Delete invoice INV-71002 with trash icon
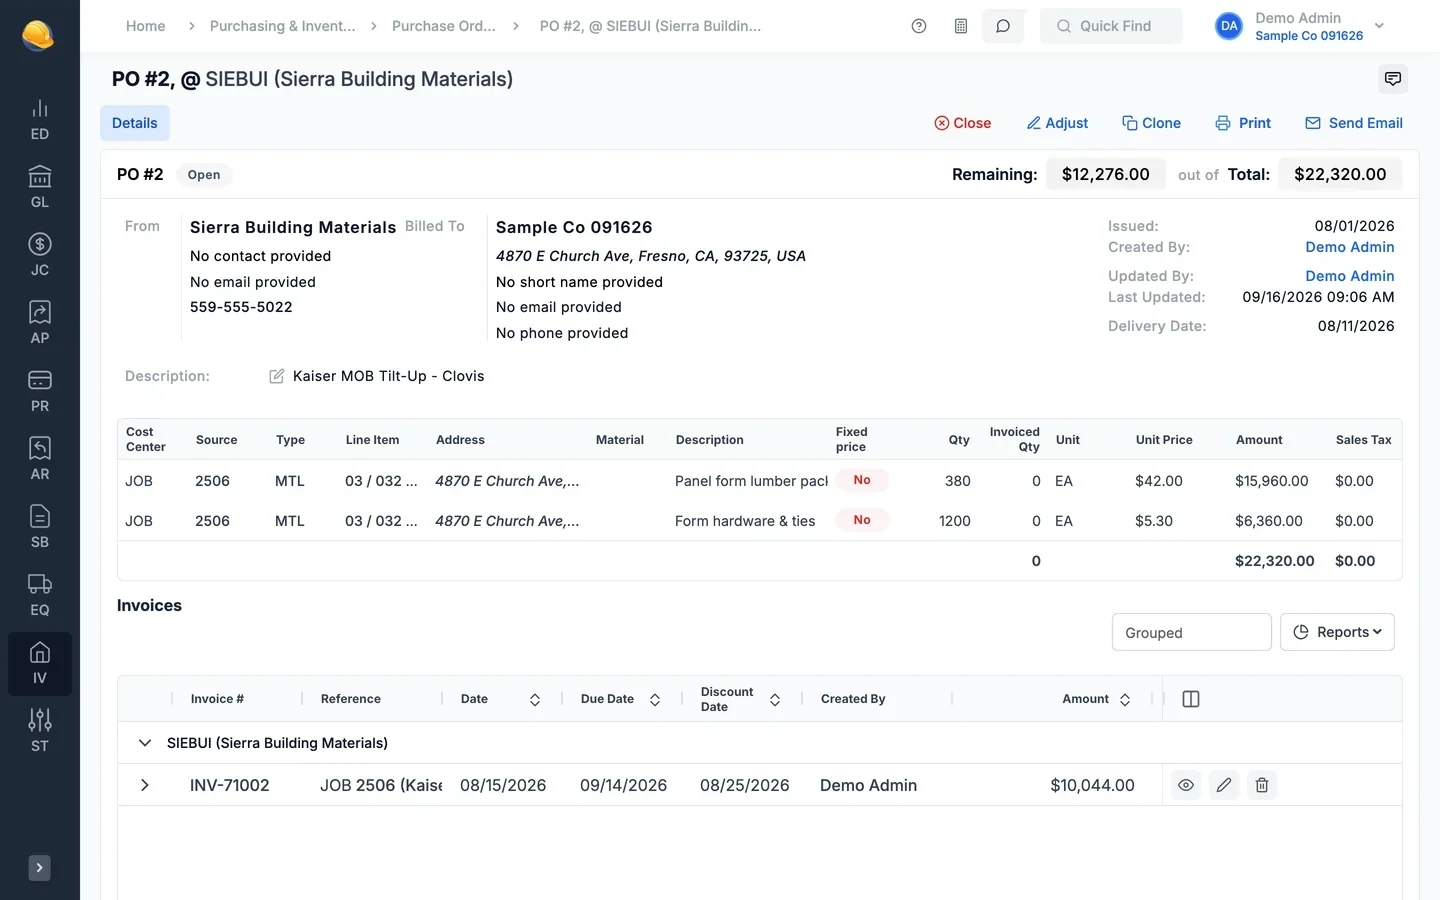The height and width of the screenshot is (900, 1440). [1262, 785]
